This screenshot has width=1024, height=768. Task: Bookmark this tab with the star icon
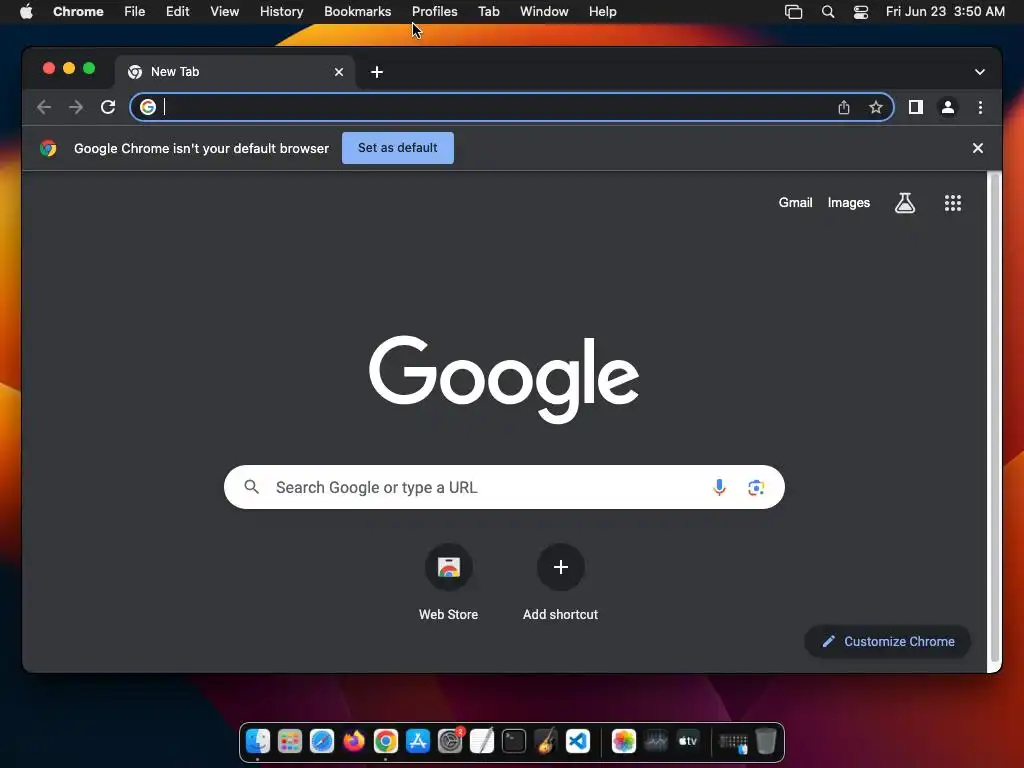(876, 107)
